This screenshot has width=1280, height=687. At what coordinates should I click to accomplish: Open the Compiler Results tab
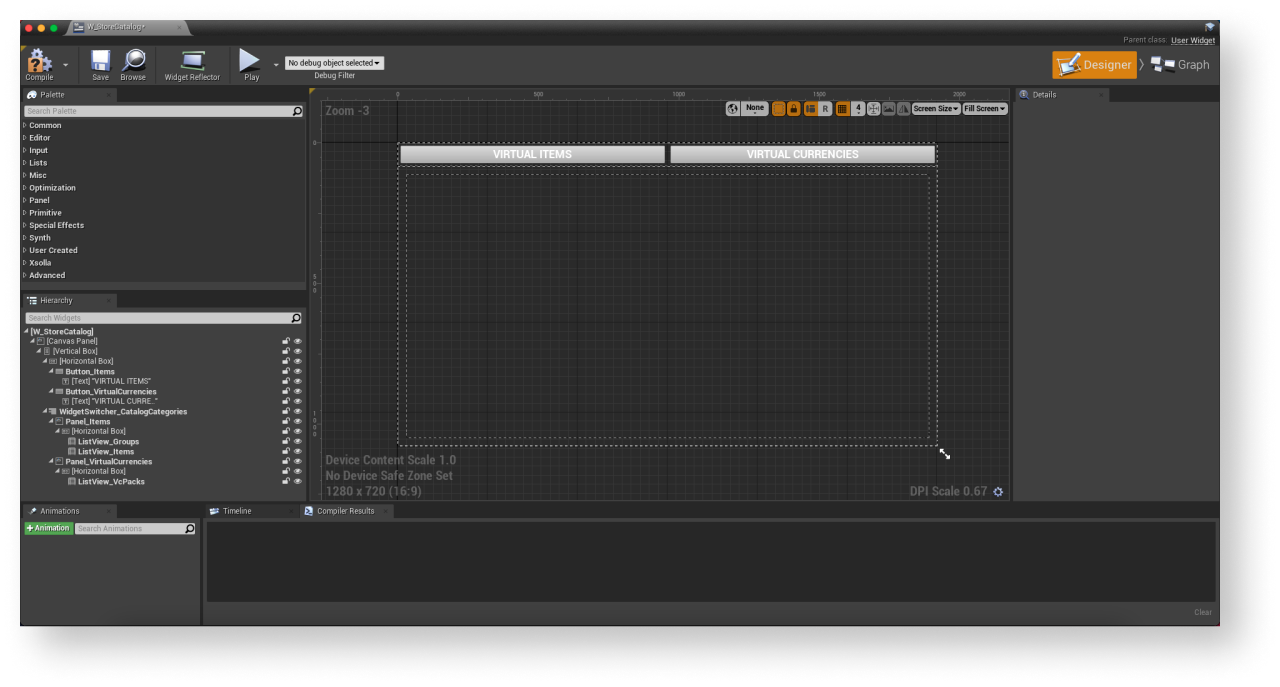coord(345,511)
